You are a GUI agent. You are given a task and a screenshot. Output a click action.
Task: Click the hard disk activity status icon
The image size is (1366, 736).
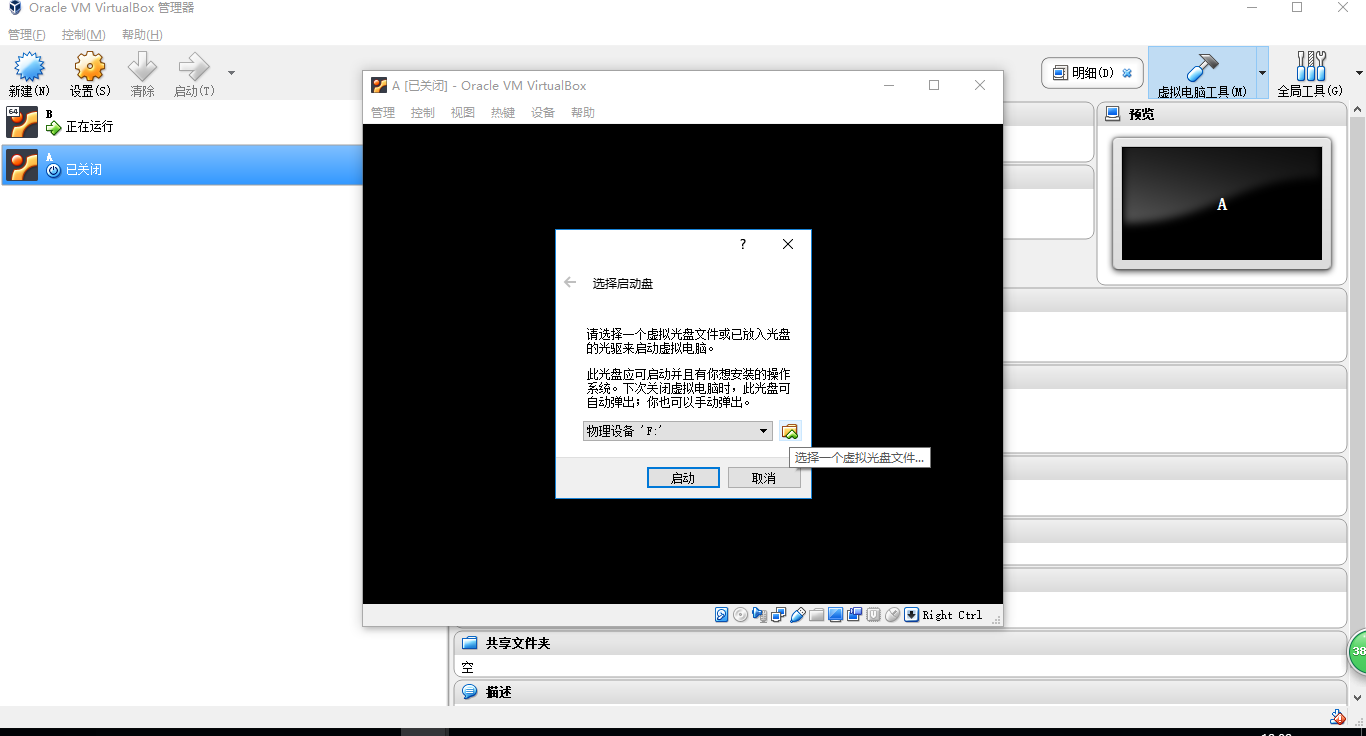721,615
